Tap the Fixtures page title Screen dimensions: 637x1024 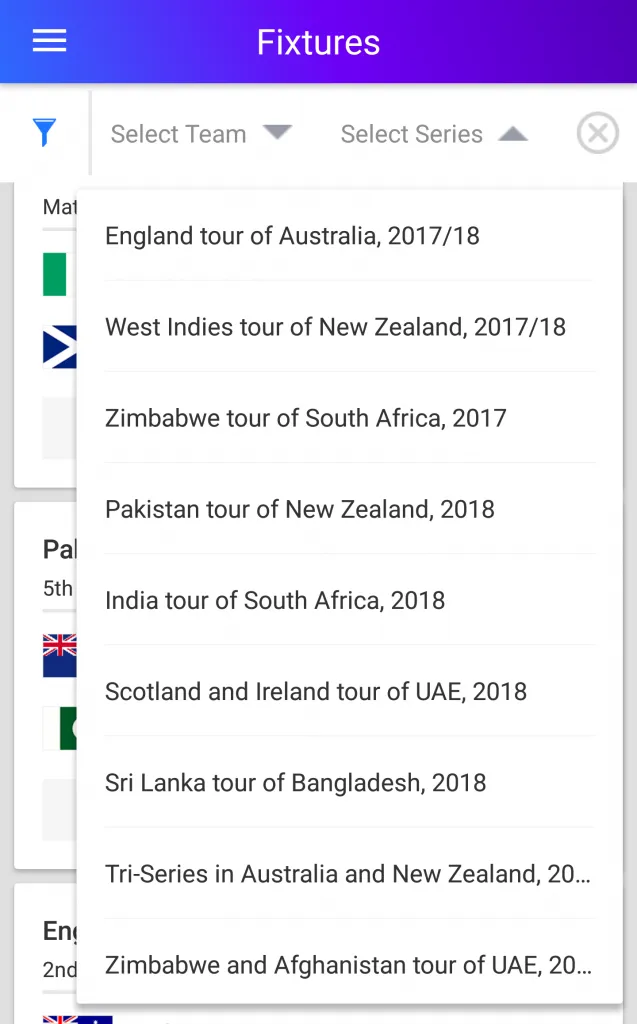318,42
